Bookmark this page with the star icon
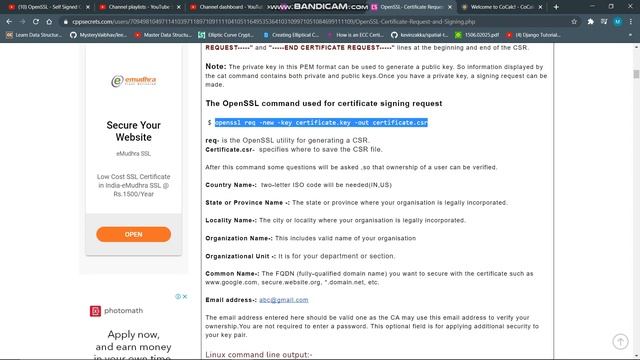The width and height of the screenshot is (640, 360). (x=574, y=22)
